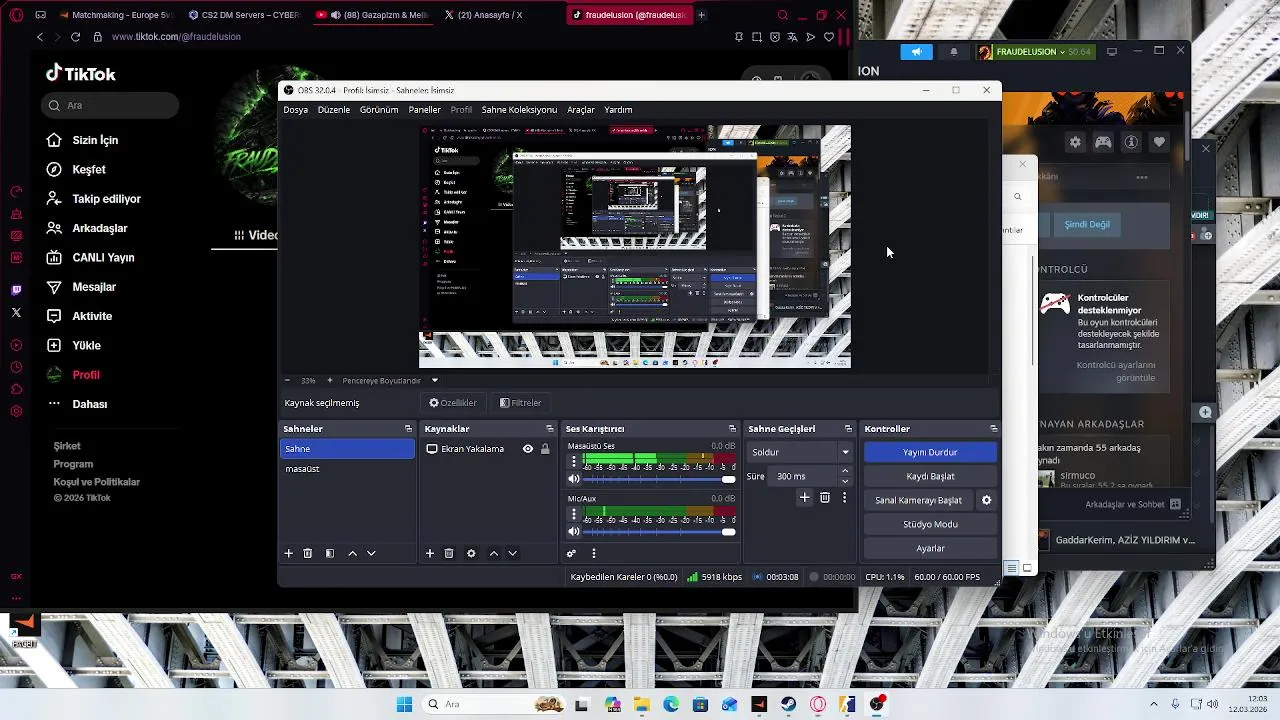Add a scene transition with plus icon
The width and height of the screenshot is (1280, 720).
[804, 497]
